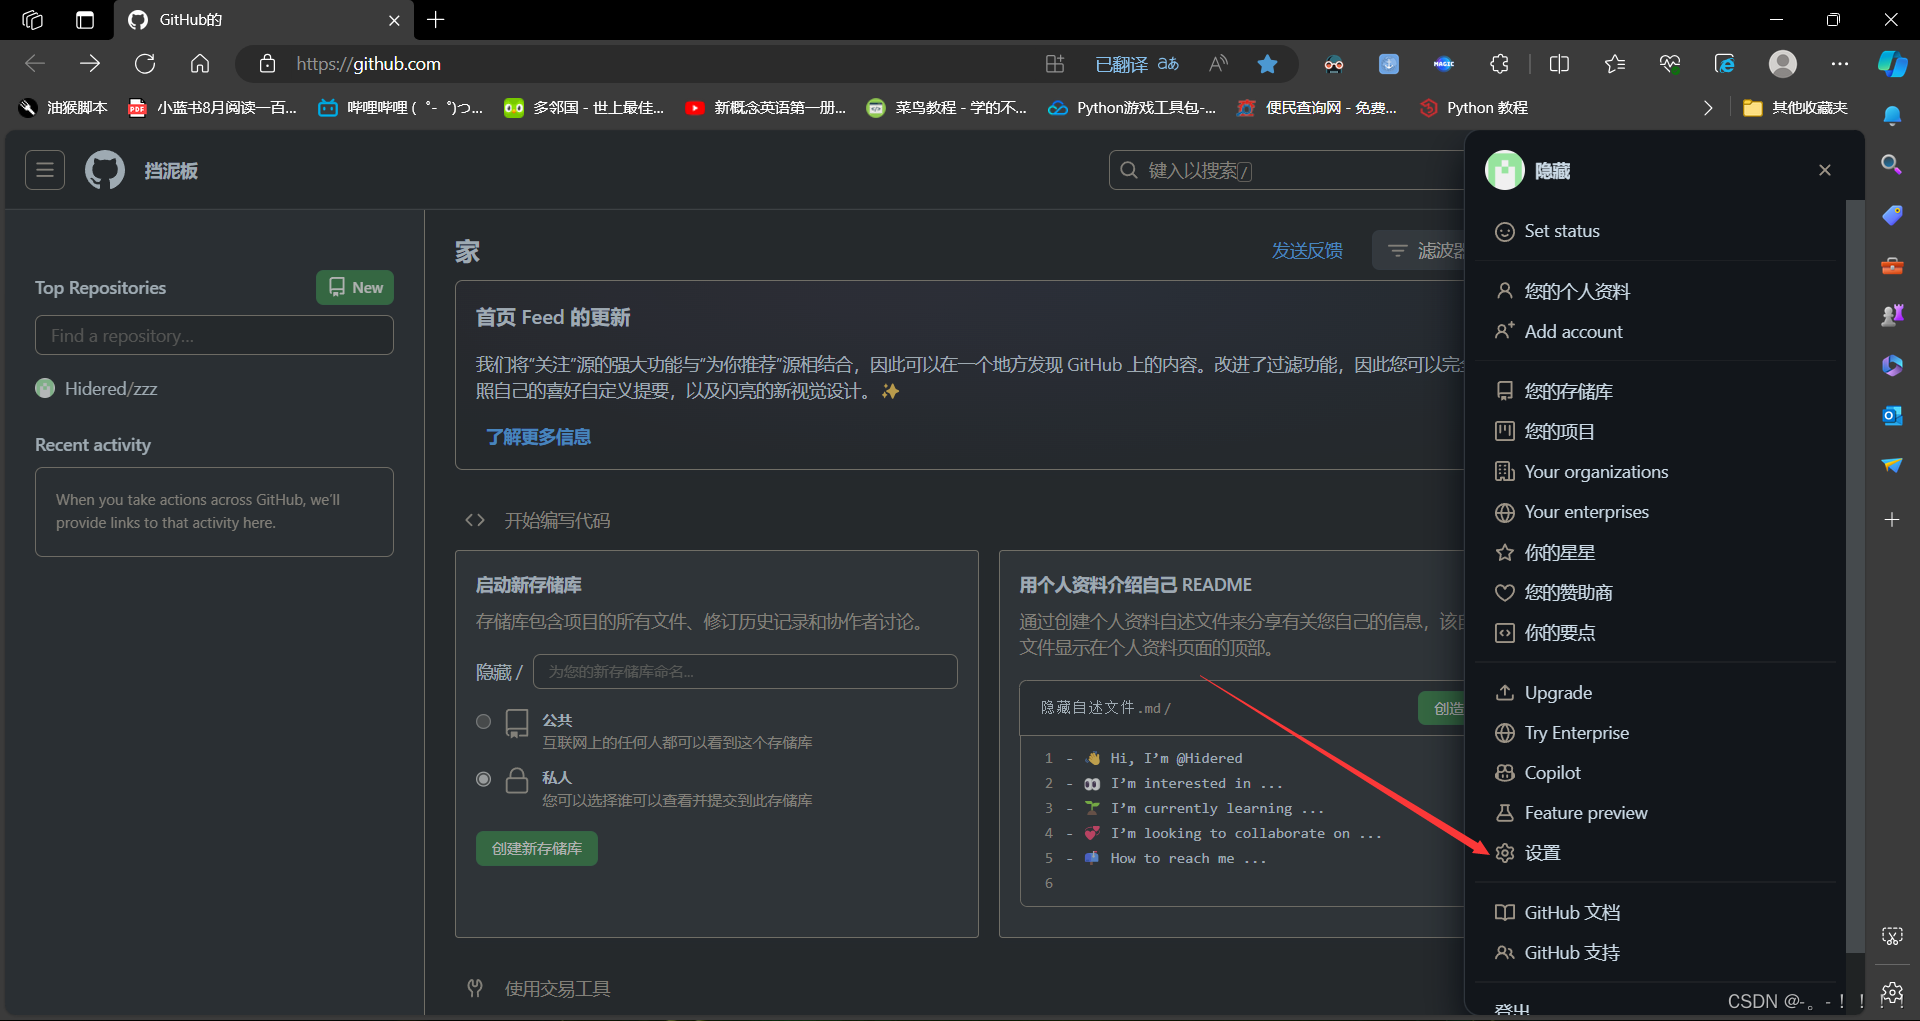Open sidebar settings gear icon
This screenshot has height=1021, width=1920.
pyautogui.click(x=1892, y=993)
